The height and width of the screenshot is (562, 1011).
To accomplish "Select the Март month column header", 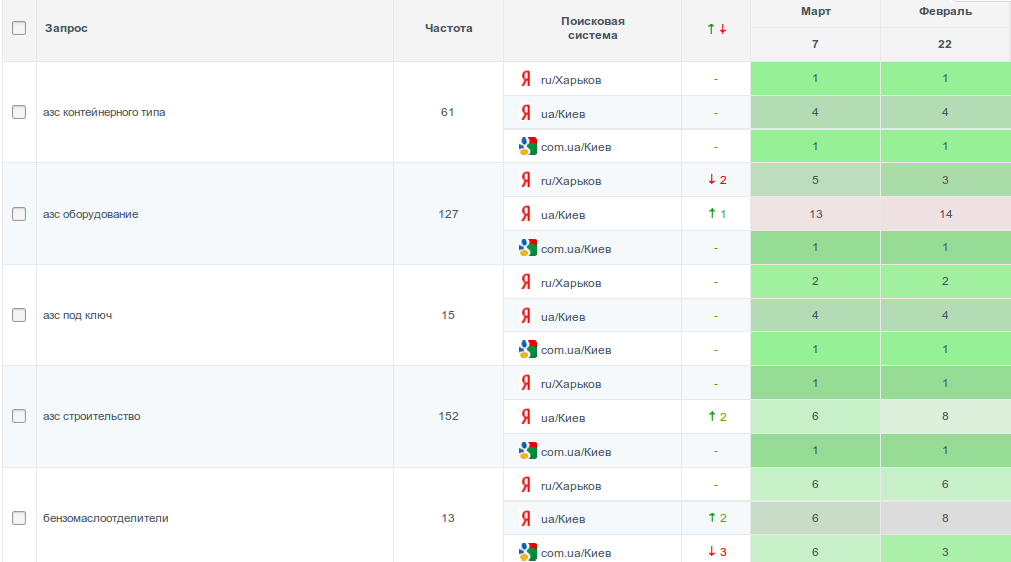I will pos(815,12).
